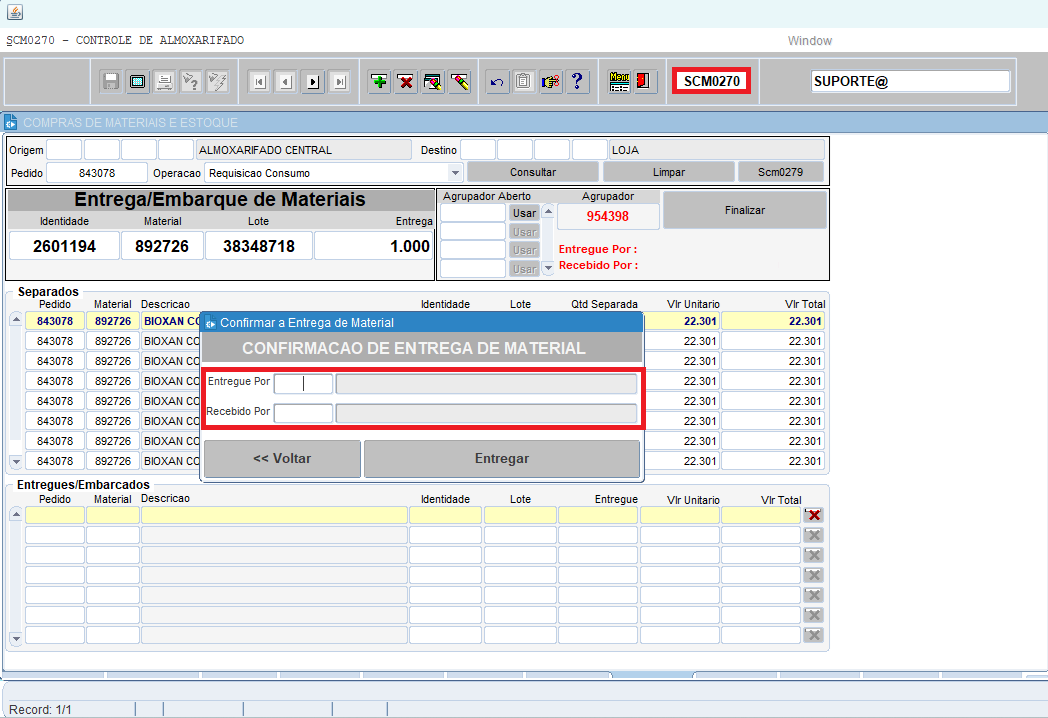The height and width of the screenshot is (718, 1048).
Task: Click the blue question mark help icon
Action: (x=576, y=82)
